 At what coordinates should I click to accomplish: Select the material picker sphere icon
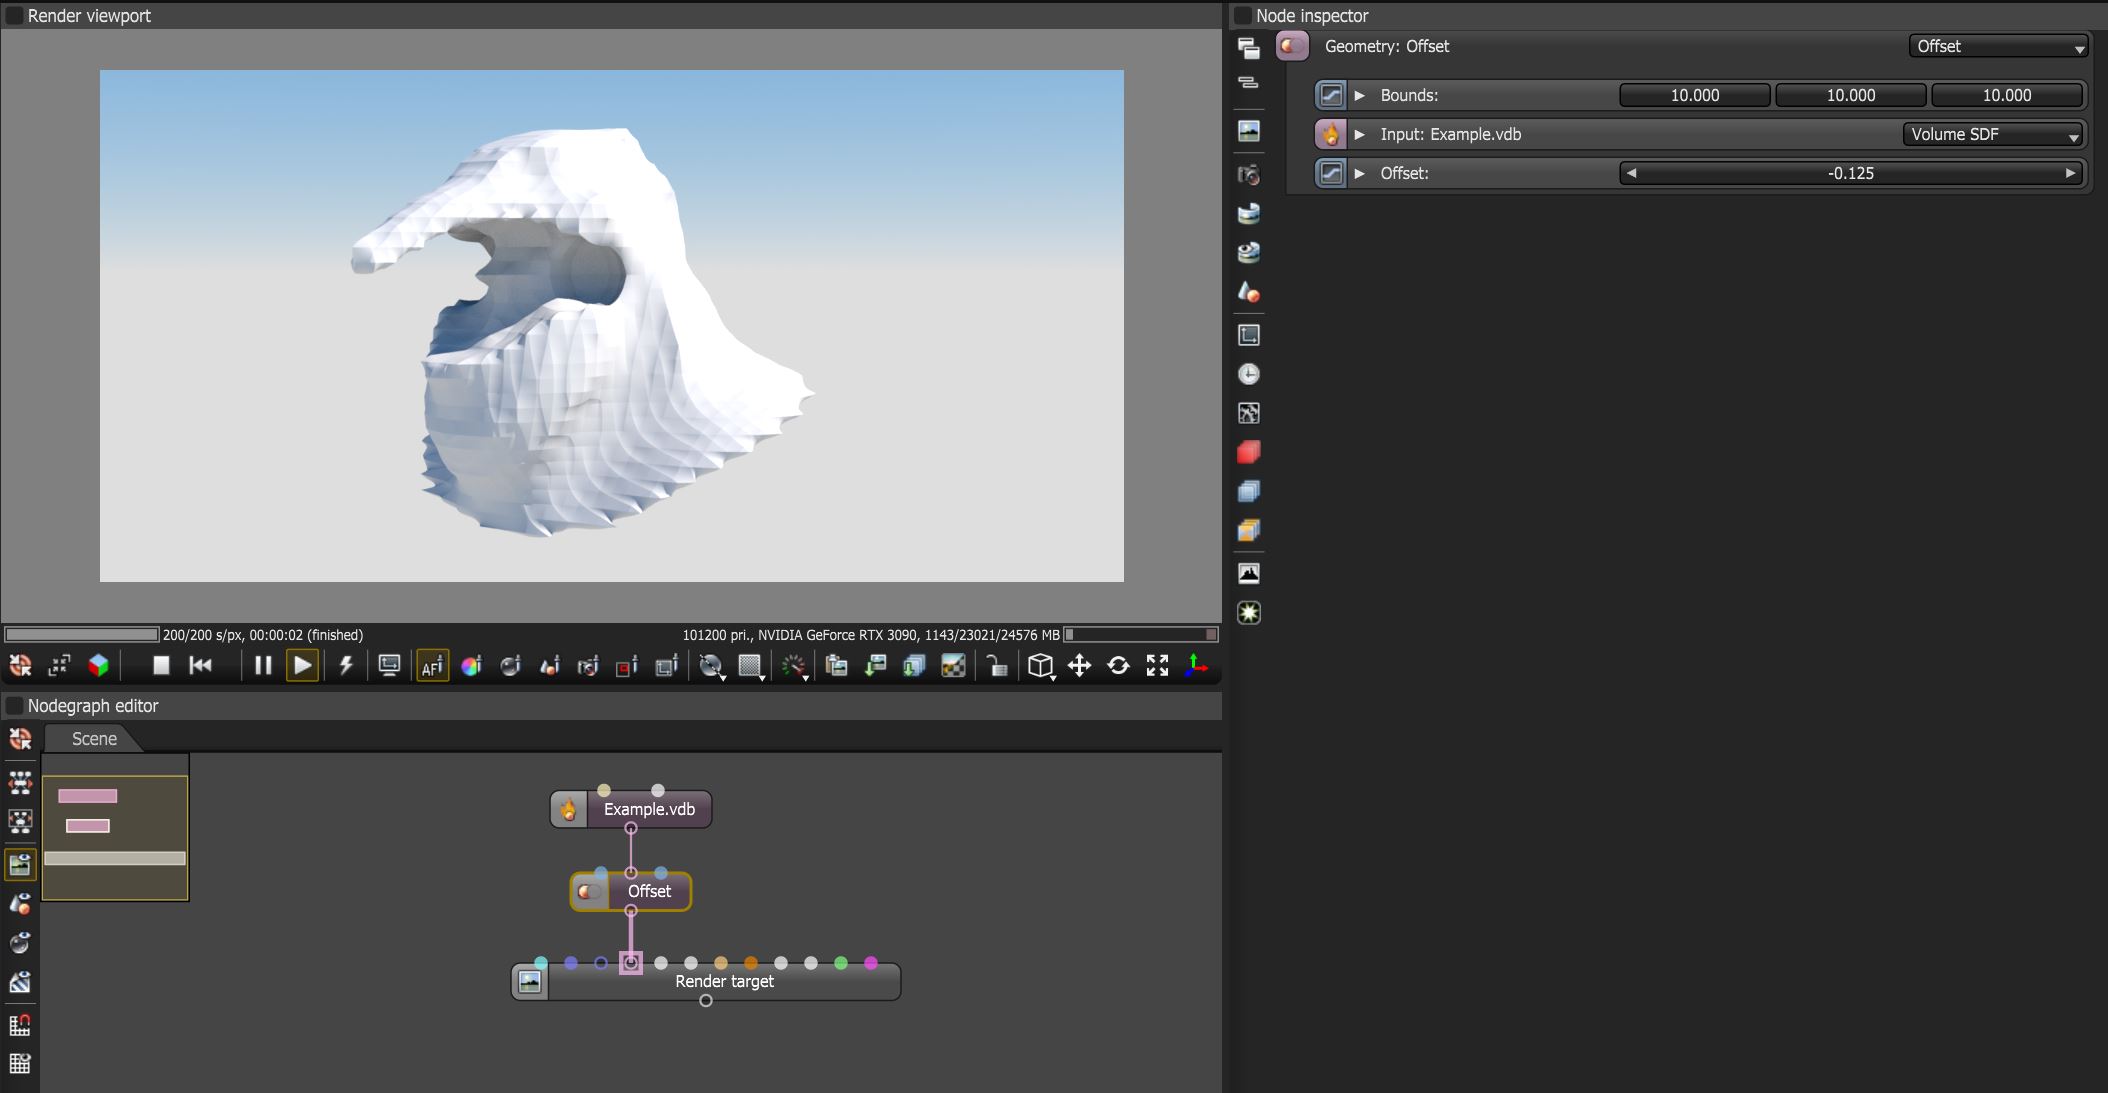510,665
